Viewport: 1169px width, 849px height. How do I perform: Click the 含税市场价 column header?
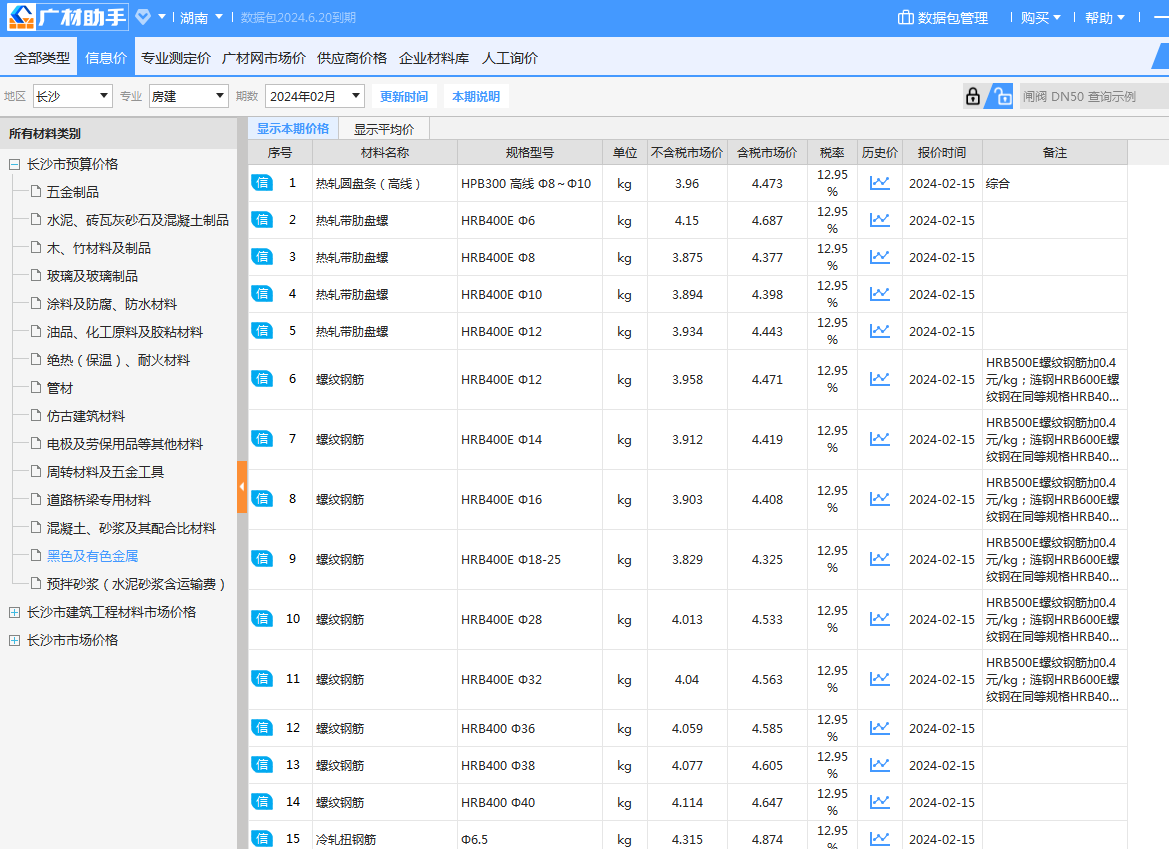coord(767,152)
